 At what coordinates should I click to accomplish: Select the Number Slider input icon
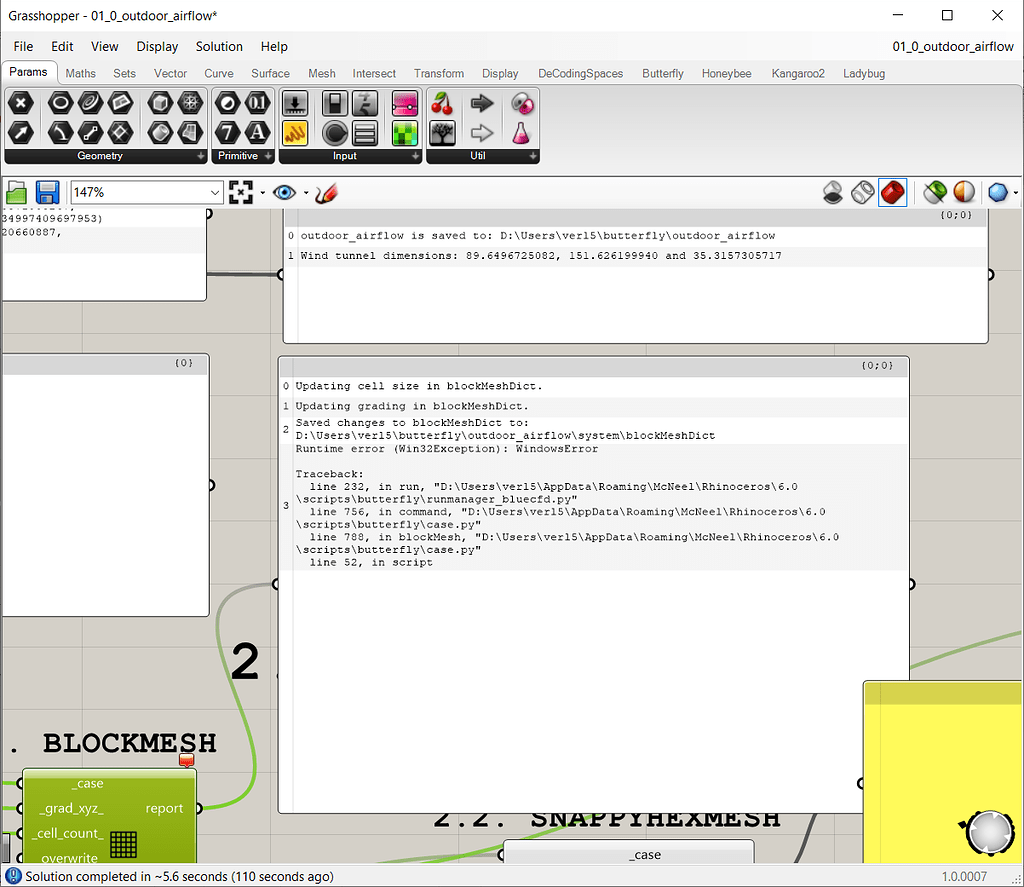pyautogui.click(x=295, y=103)
